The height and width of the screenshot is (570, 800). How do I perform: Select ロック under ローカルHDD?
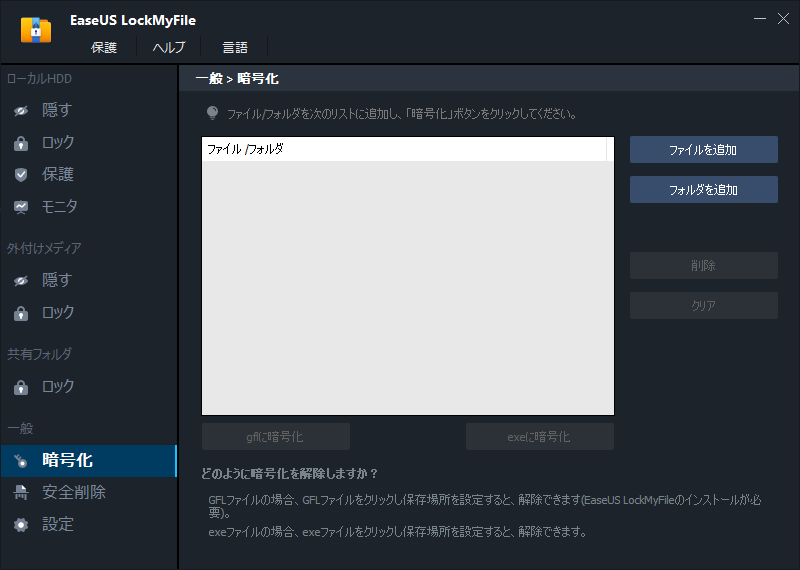point(89,142)
